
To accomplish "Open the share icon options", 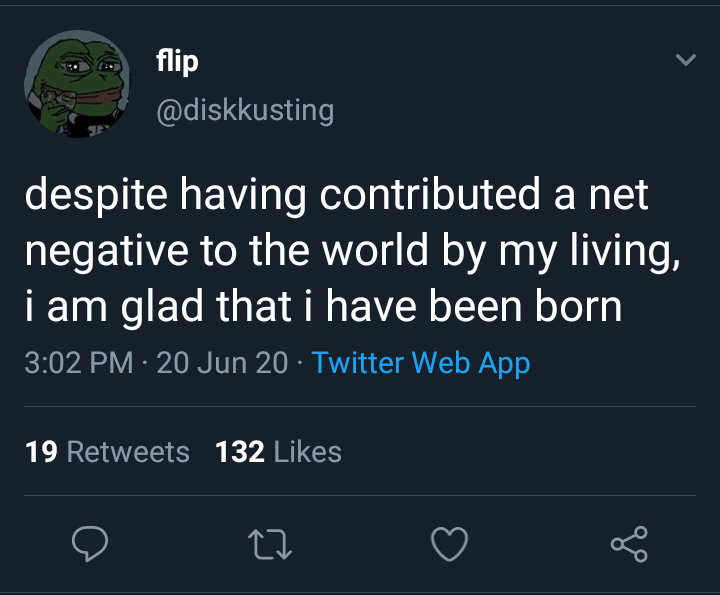I will pos(629,544).
